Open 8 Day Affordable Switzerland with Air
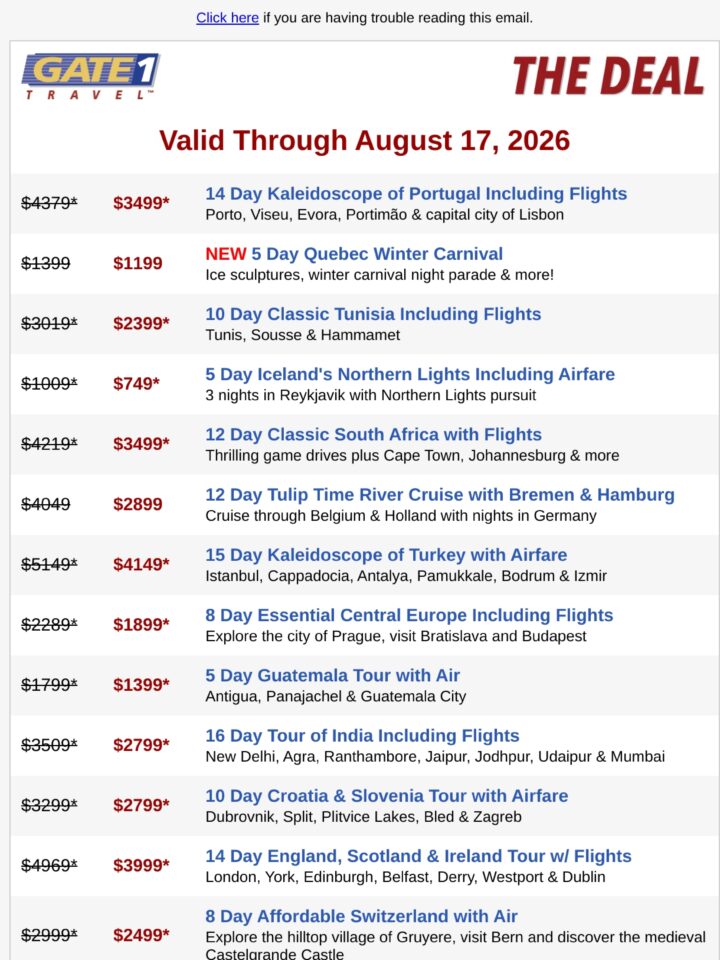 [x=361, y=916]
